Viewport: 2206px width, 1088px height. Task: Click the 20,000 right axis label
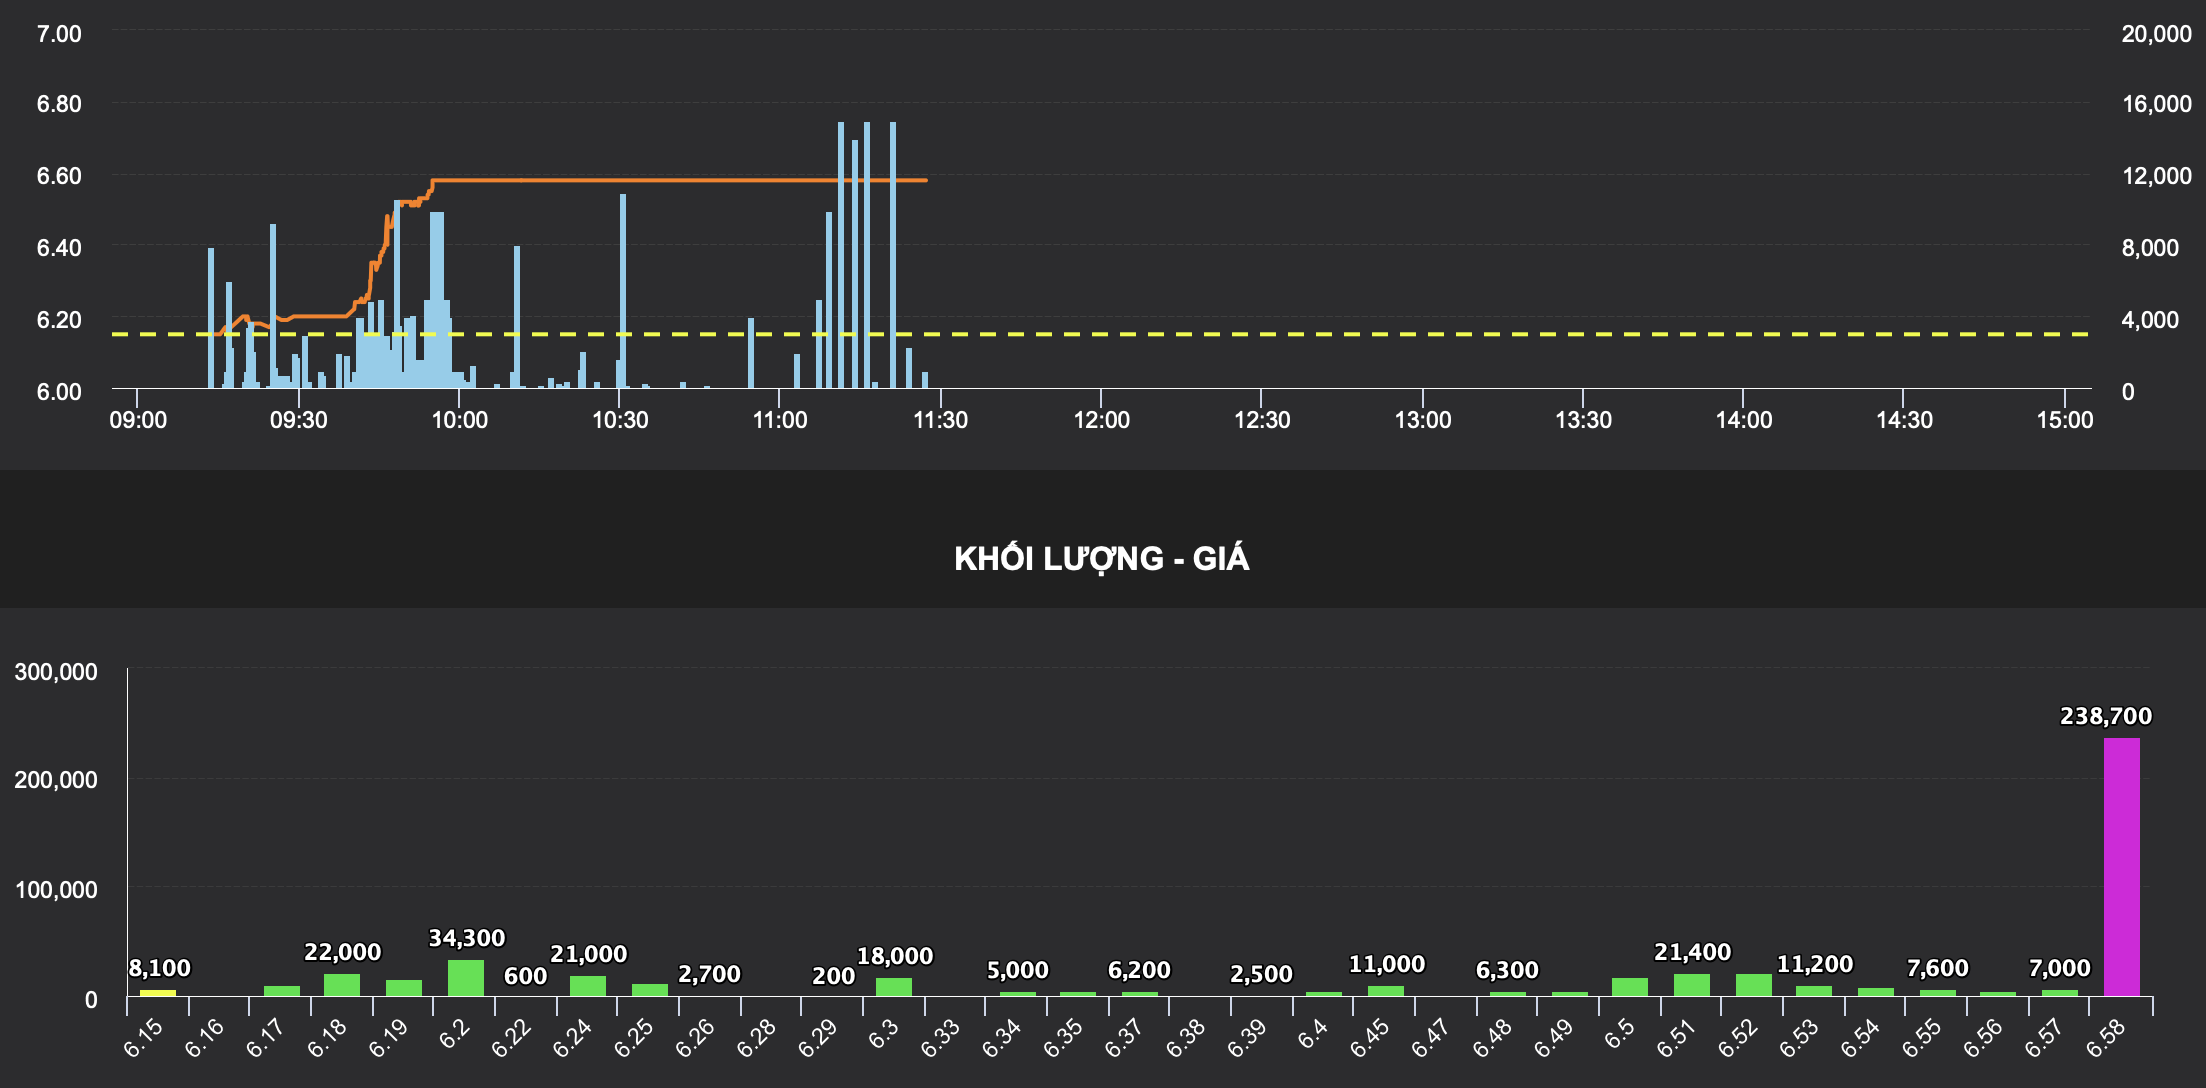coord(2156,34)
